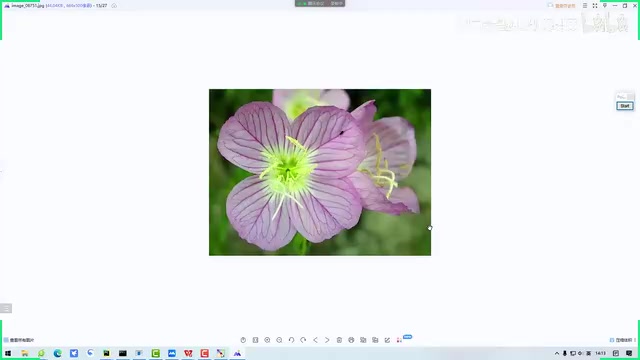
Task: Open Microsoft Edge from the taskbar
Action: click(58, 353)
